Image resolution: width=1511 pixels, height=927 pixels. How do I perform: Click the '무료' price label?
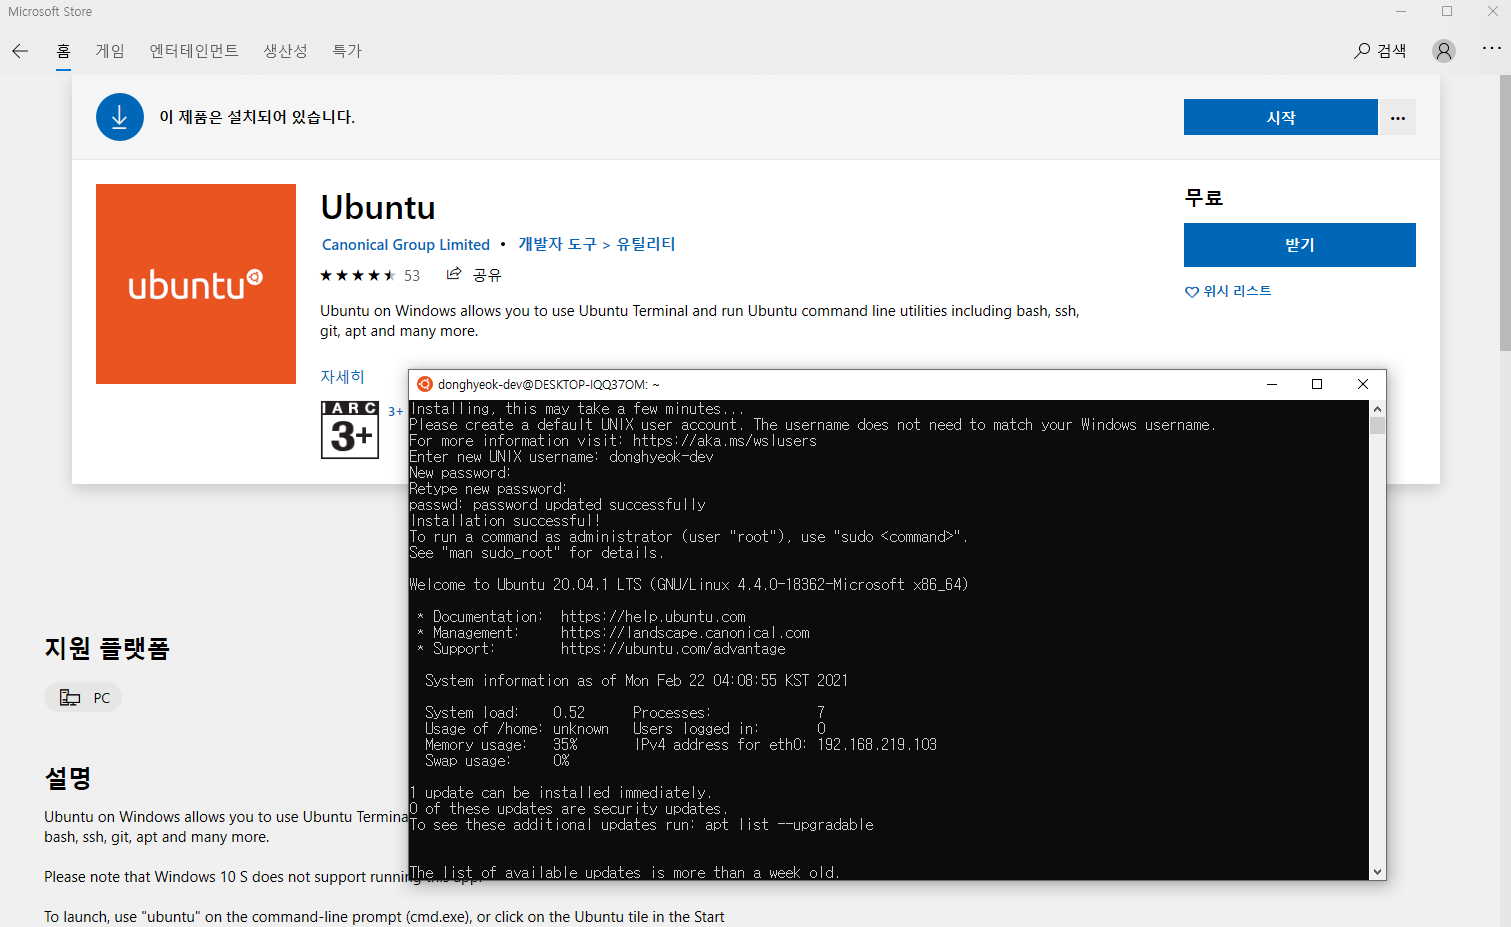(1204, 197)
